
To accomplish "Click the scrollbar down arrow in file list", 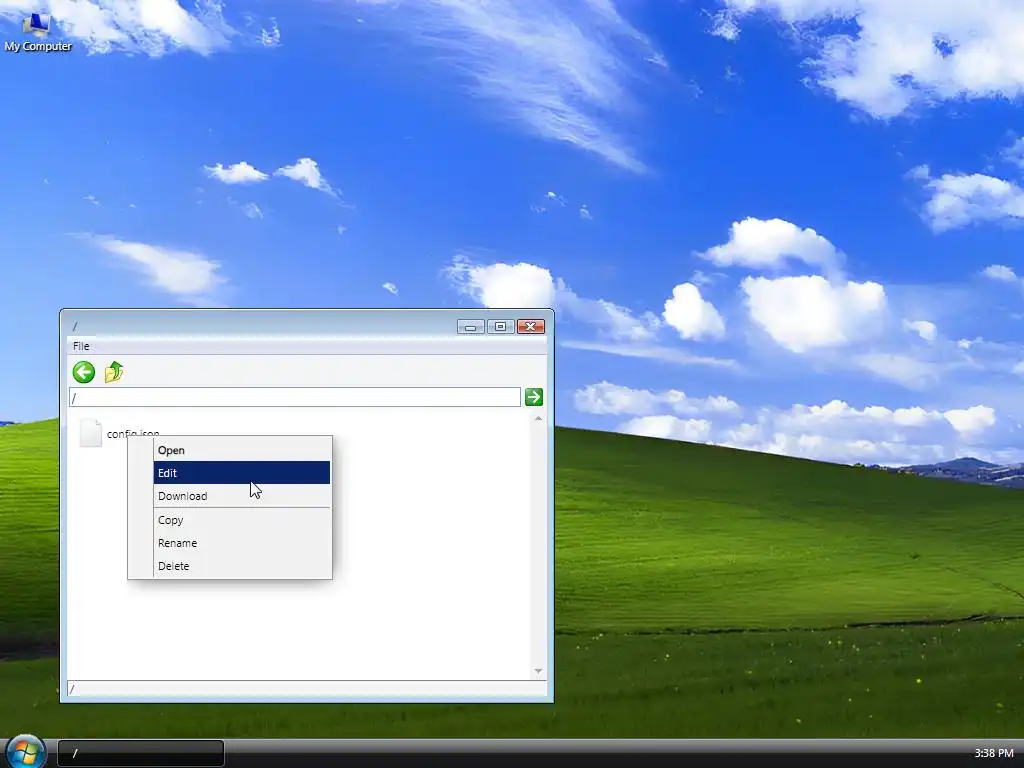I will tap(538, 671).
